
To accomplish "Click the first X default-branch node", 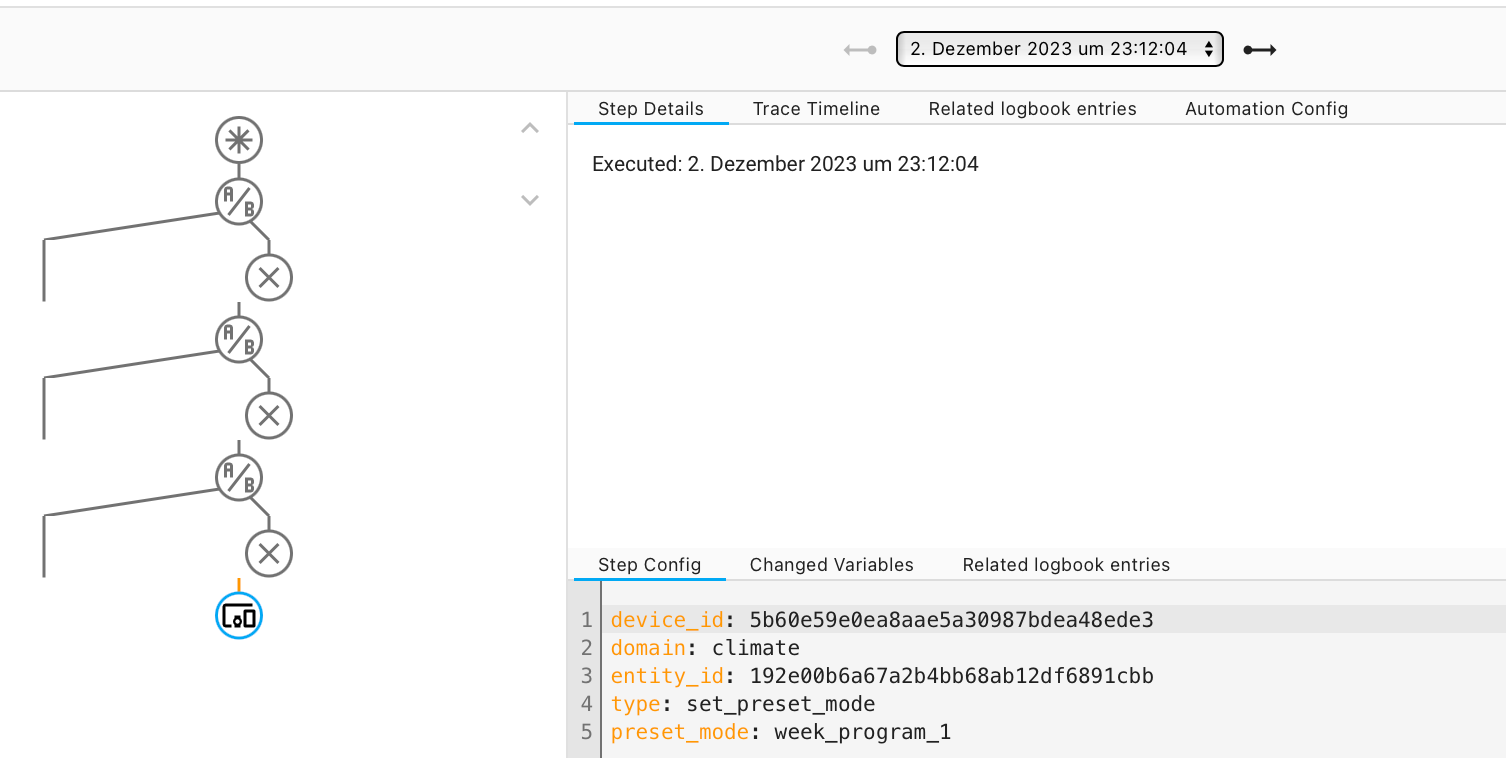I will tap(269, 278).
